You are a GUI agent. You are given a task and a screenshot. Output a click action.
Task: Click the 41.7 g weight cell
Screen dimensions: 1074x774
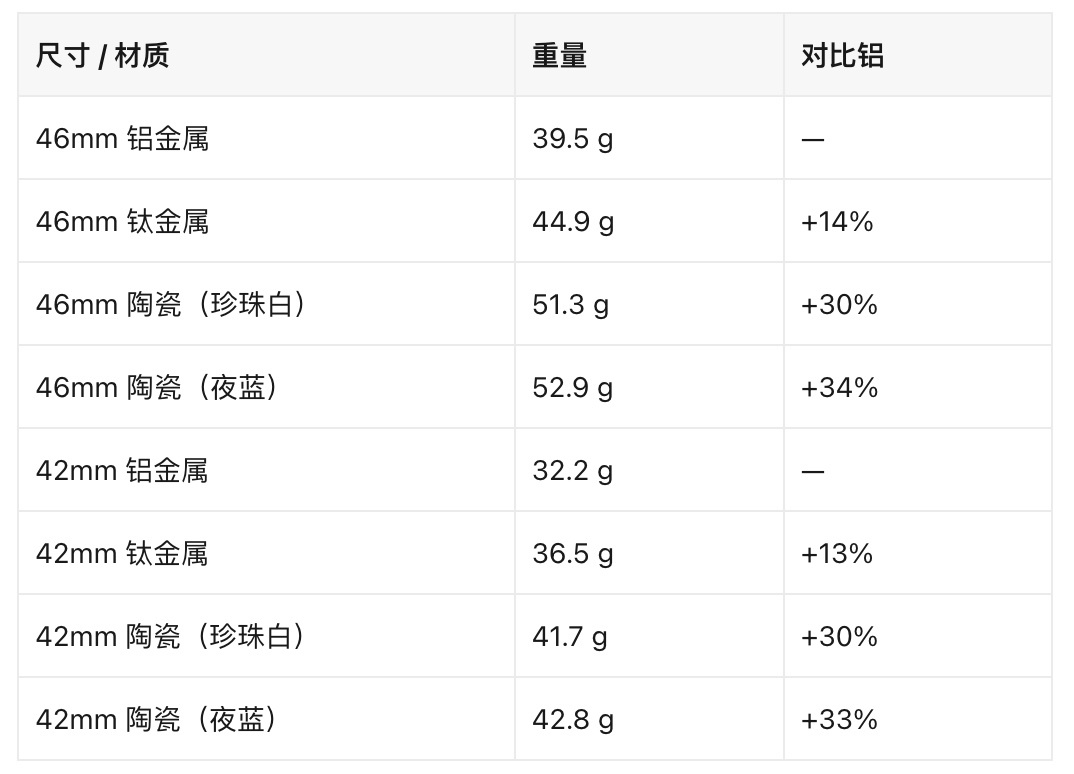570,636
